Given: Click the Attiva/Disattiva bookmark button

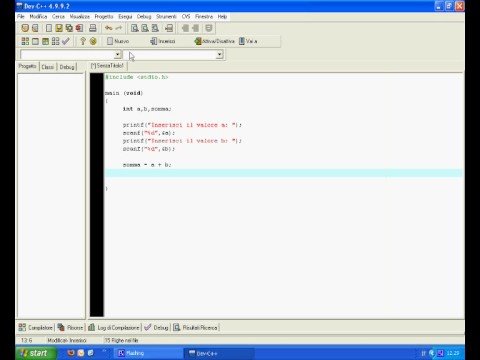Looking at the screenshot, I should [215, 41].
